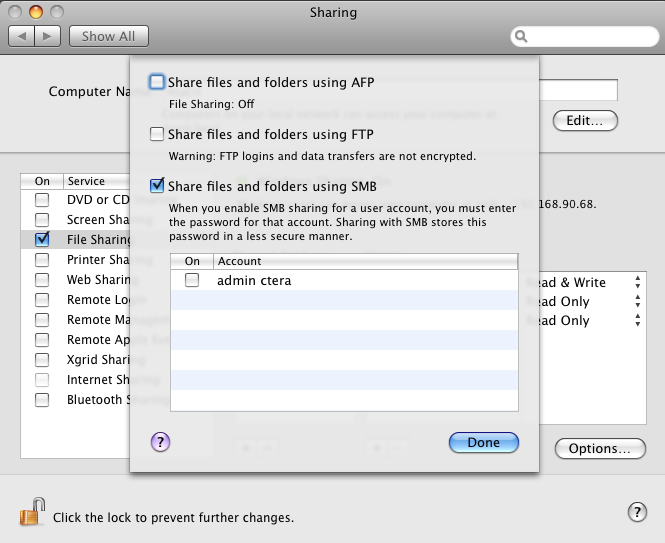
Task: Open help with the purple question mark button
Action: (x=160, y=442)
